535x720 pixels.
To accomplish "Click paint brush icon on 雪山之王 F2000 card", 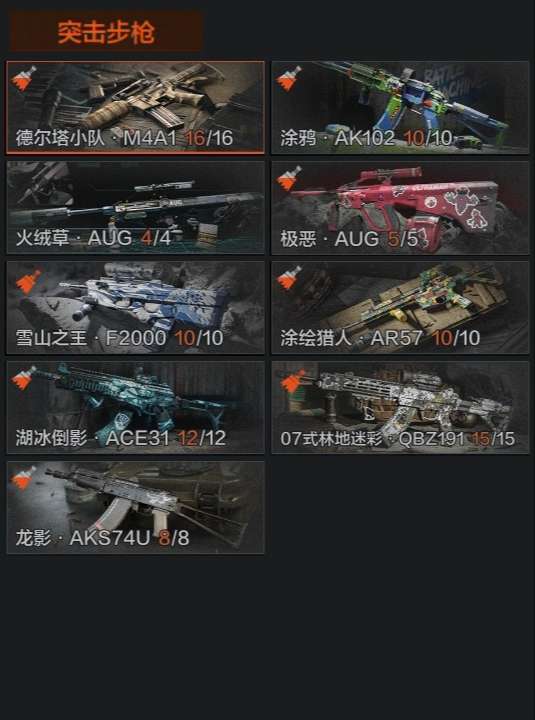I will [28, 282].
